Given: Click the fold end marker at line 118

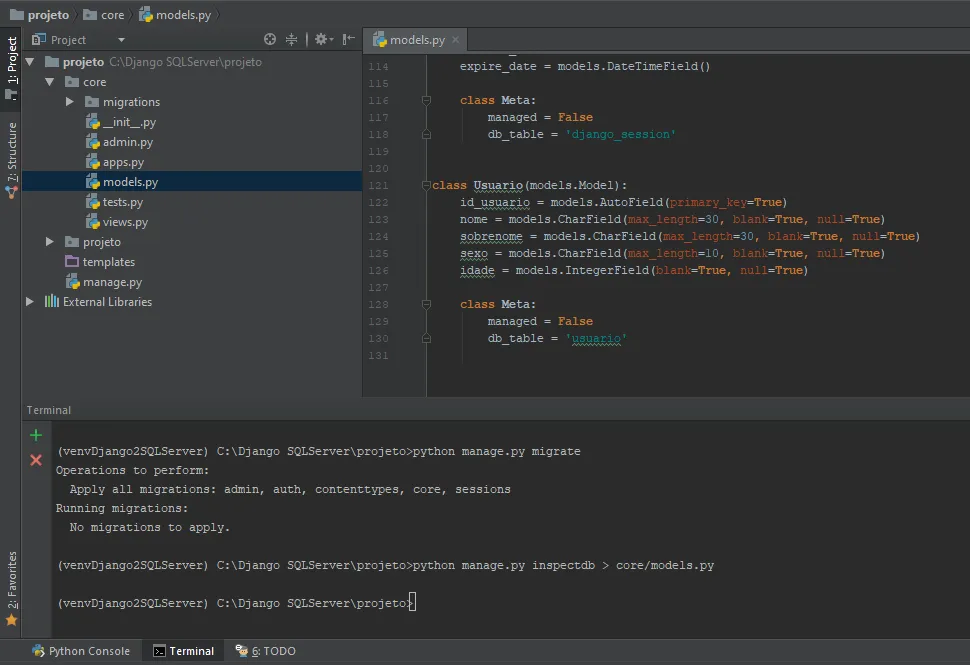Looking at the screenshot, I should tap(426, 134).
